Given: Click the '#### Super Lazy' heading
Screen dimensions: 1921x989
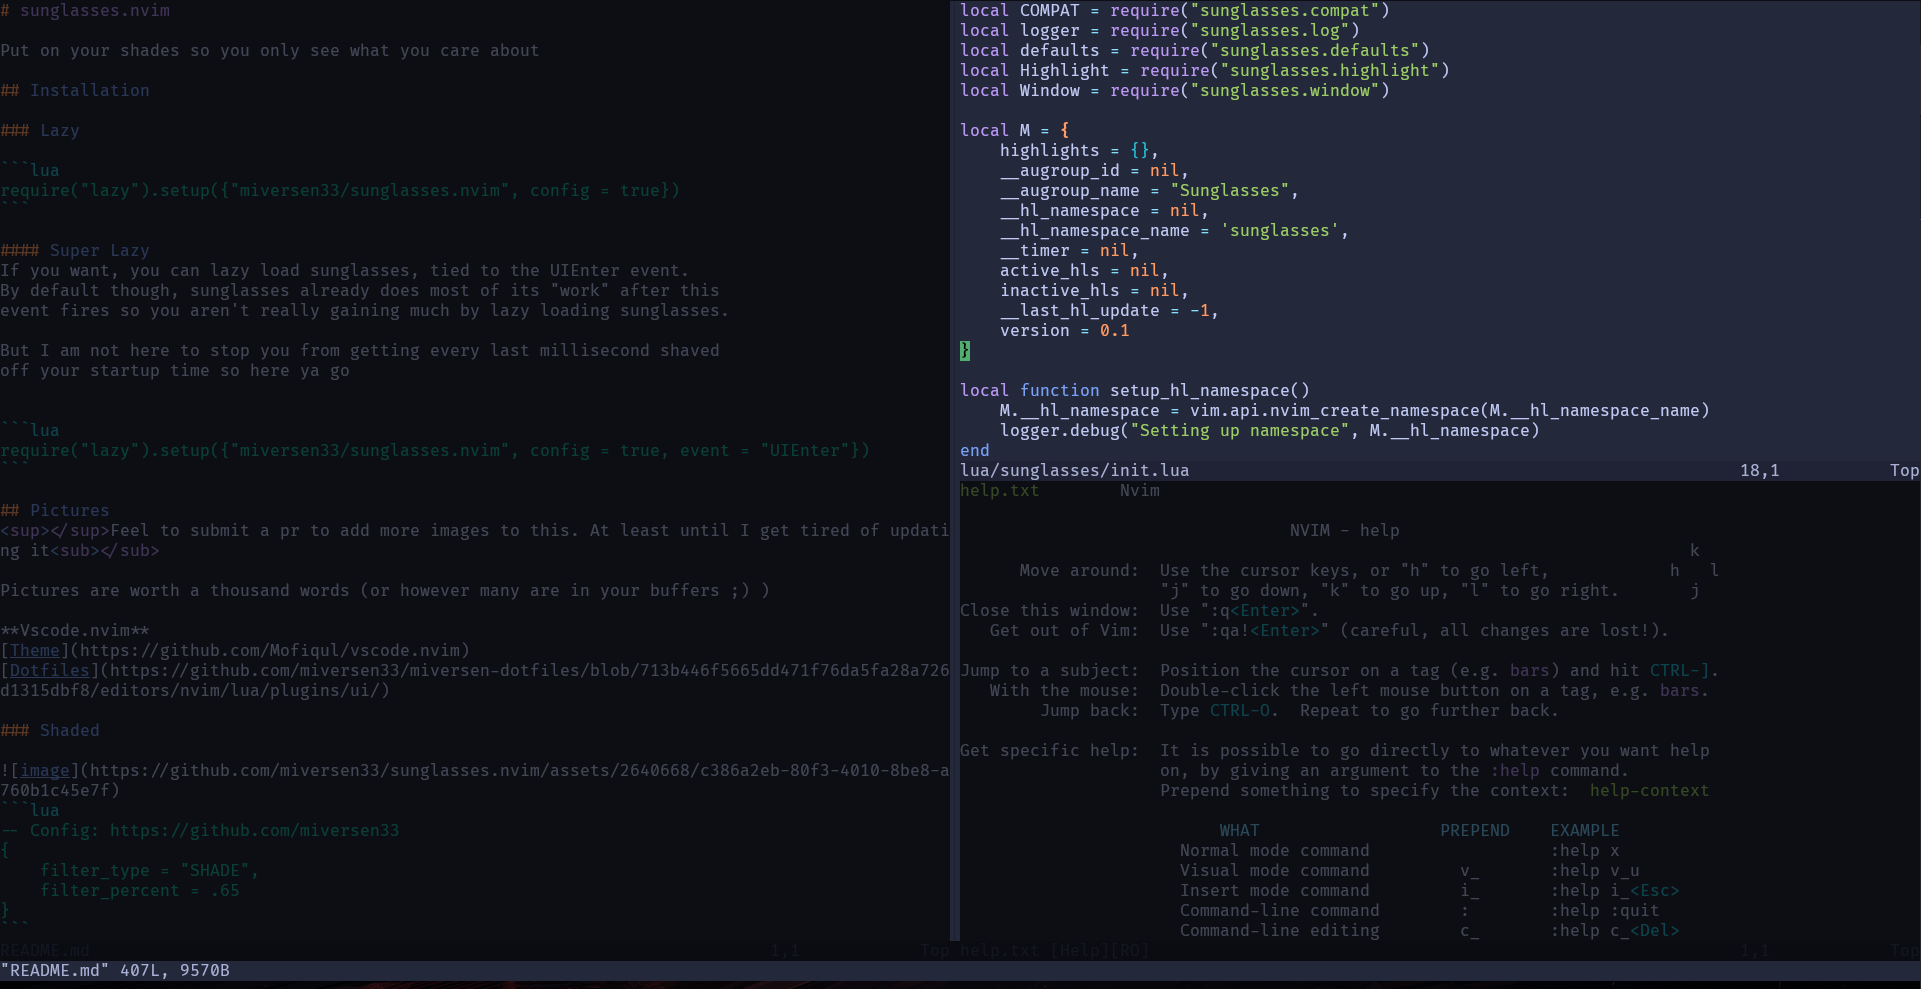Looking at the screenshot, I should click(x=75, y=250).
